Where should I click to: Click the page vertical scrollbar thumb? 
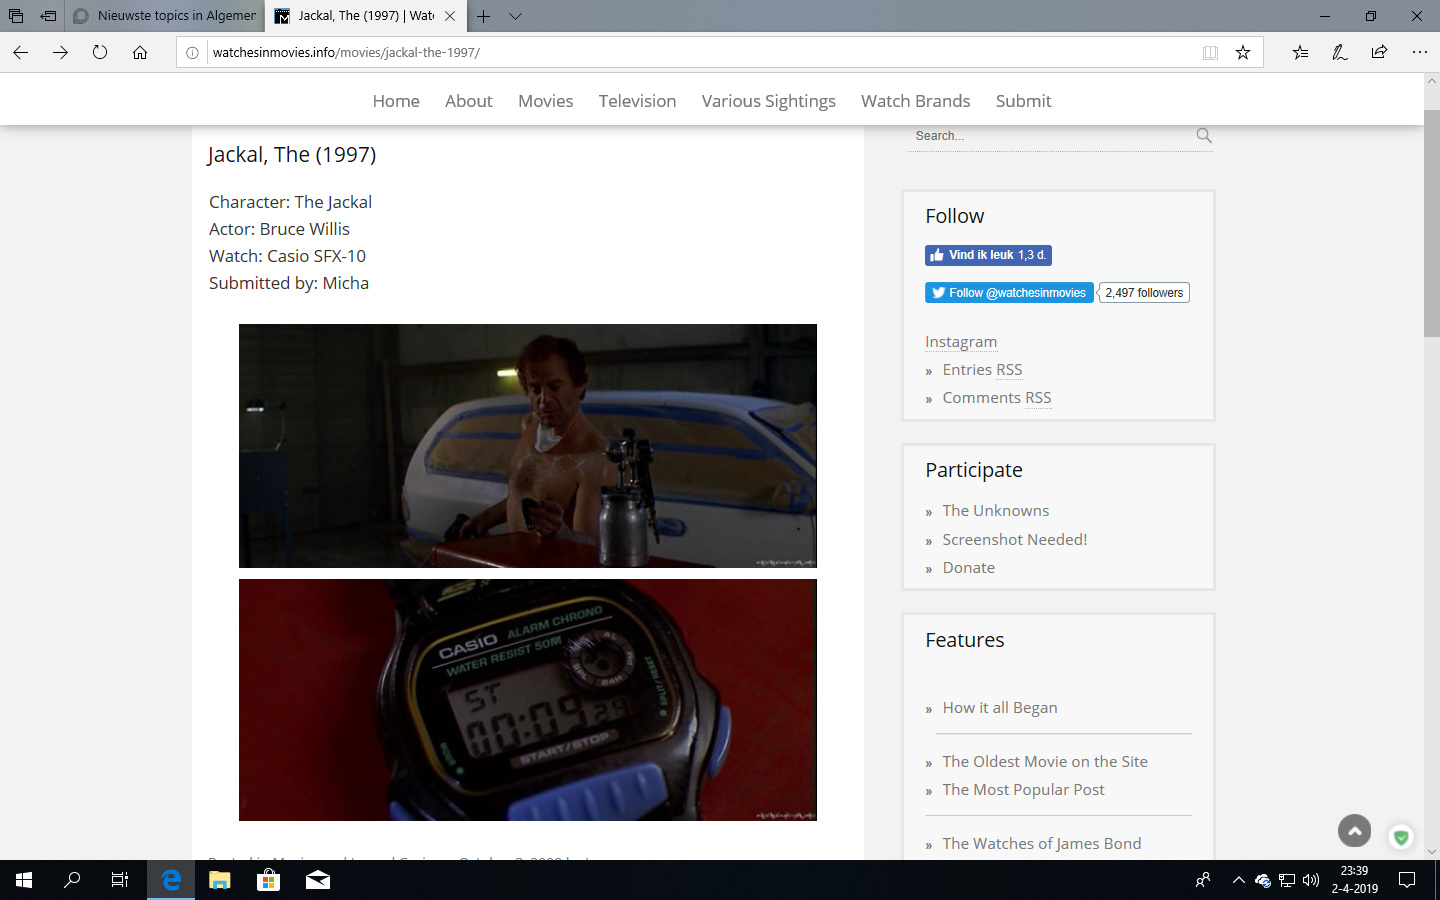[x=1432, y=232]
